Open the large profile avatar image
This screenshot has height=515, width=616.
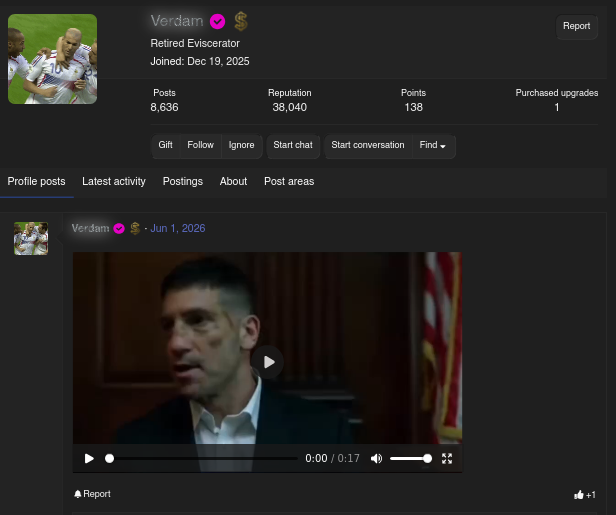point(53,59)
